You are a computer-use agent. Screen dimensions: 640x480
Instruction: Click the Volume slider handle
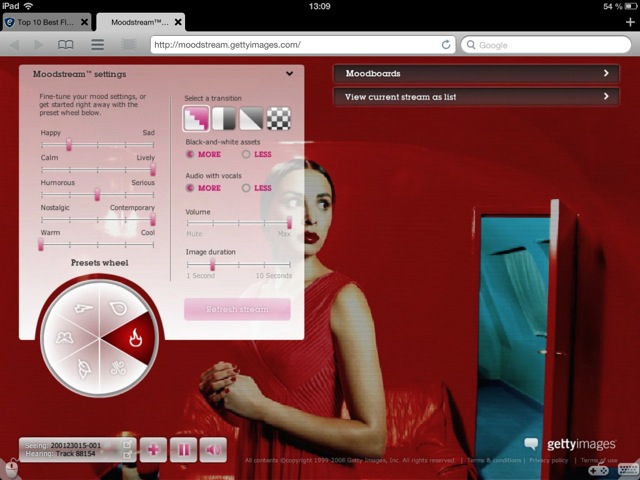tap(289, 223)
